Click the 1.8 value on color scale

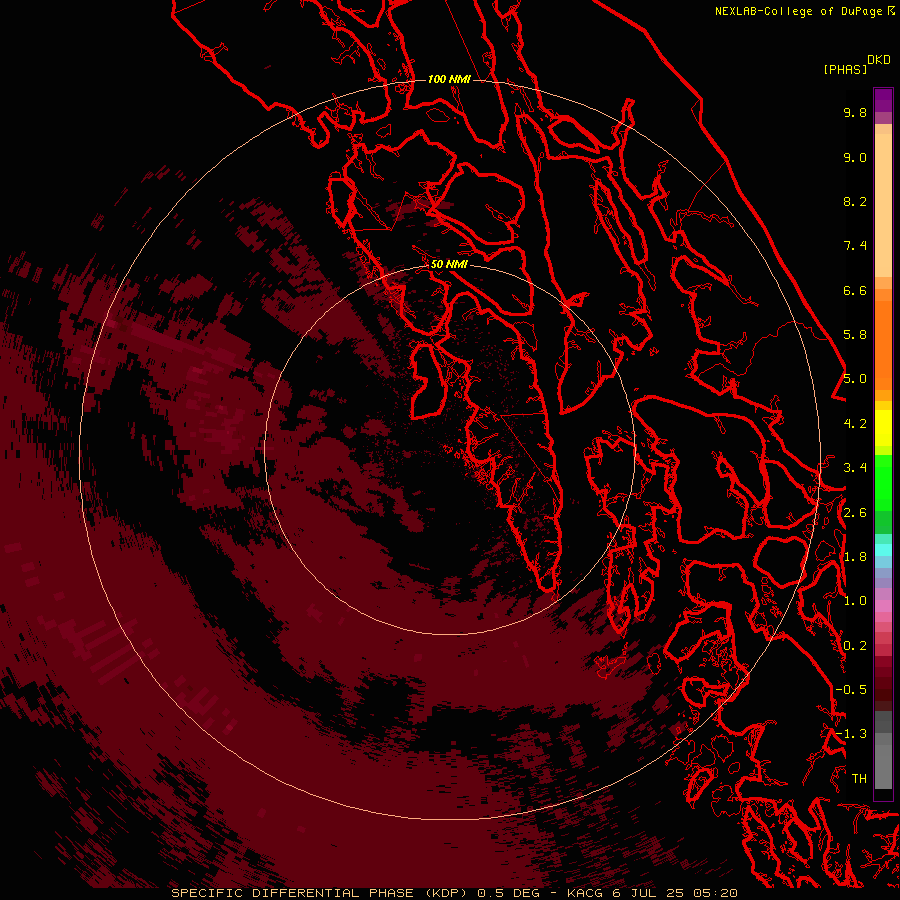855,557
